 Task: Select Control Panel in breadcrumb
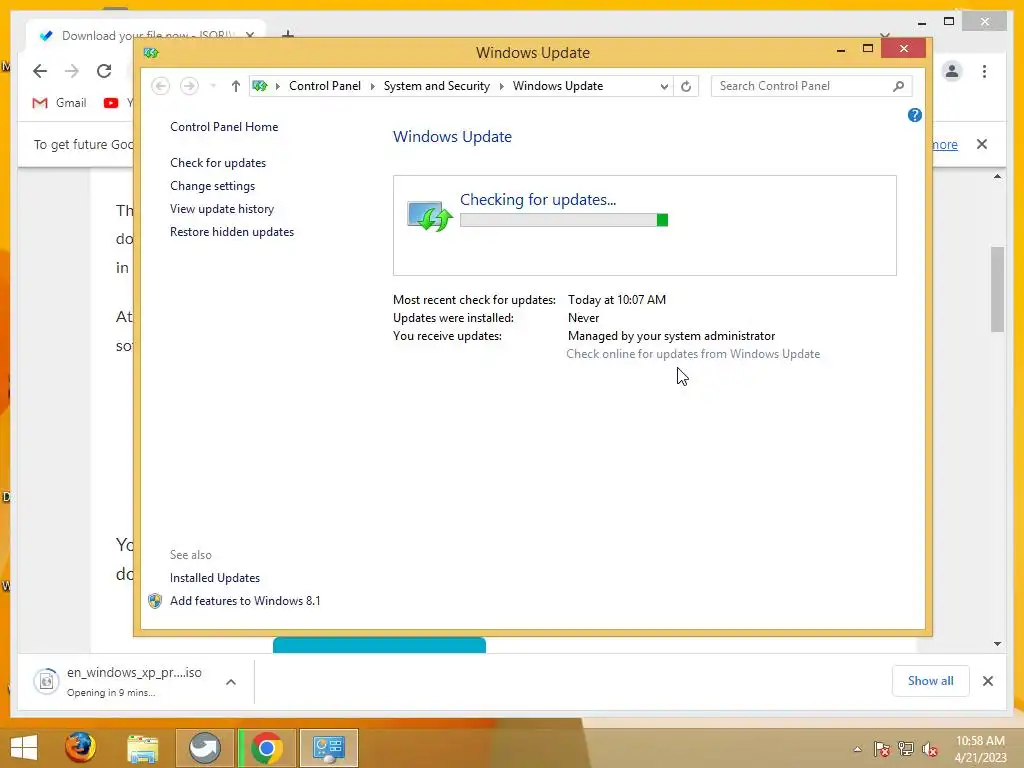(x=325, y=86)
